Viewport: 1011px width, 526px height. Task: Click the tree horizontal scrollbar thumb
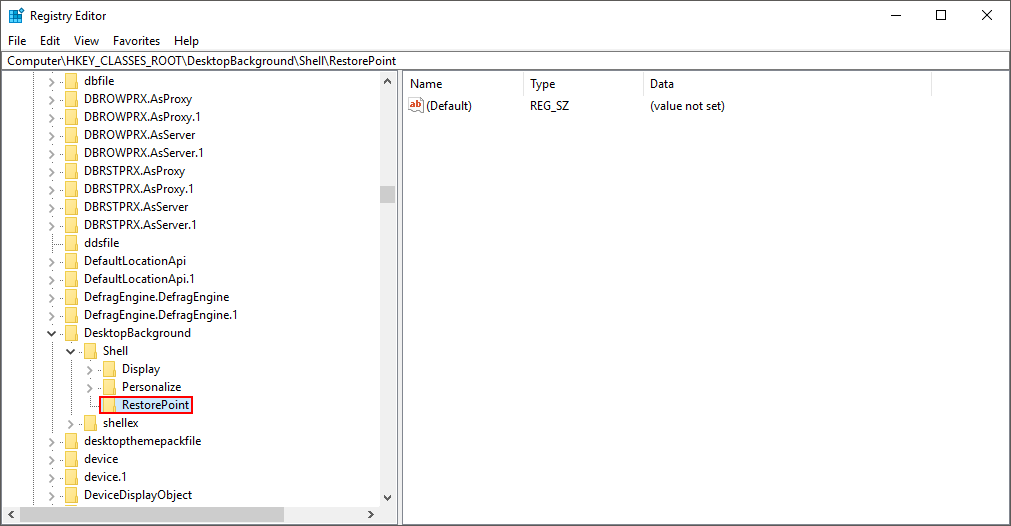(152, 514)
